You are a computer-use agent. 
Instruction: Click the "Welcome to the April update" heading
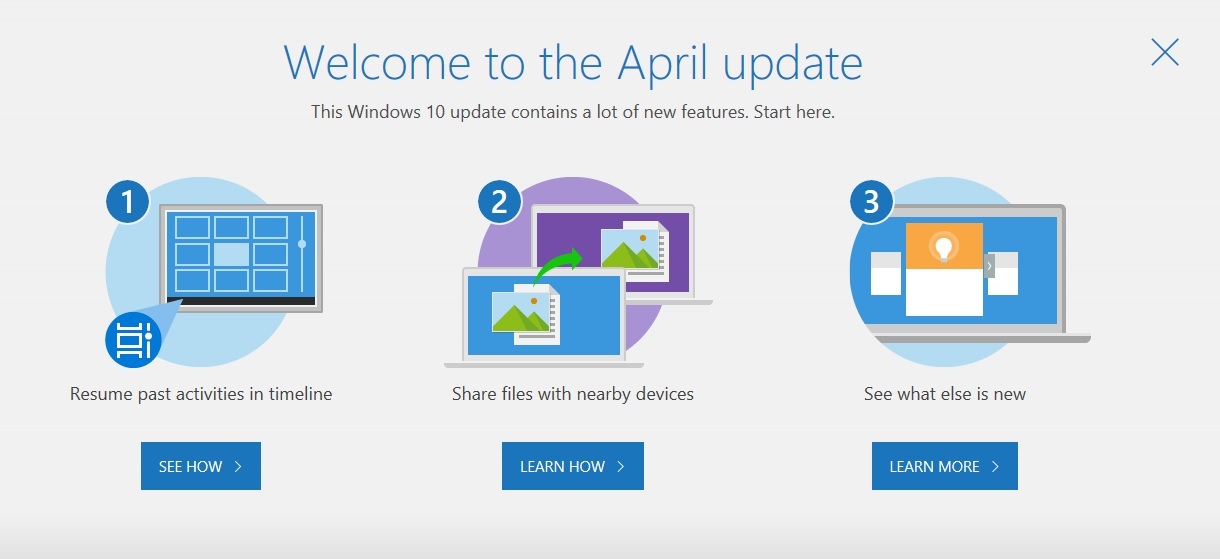[x=572, y=63]
